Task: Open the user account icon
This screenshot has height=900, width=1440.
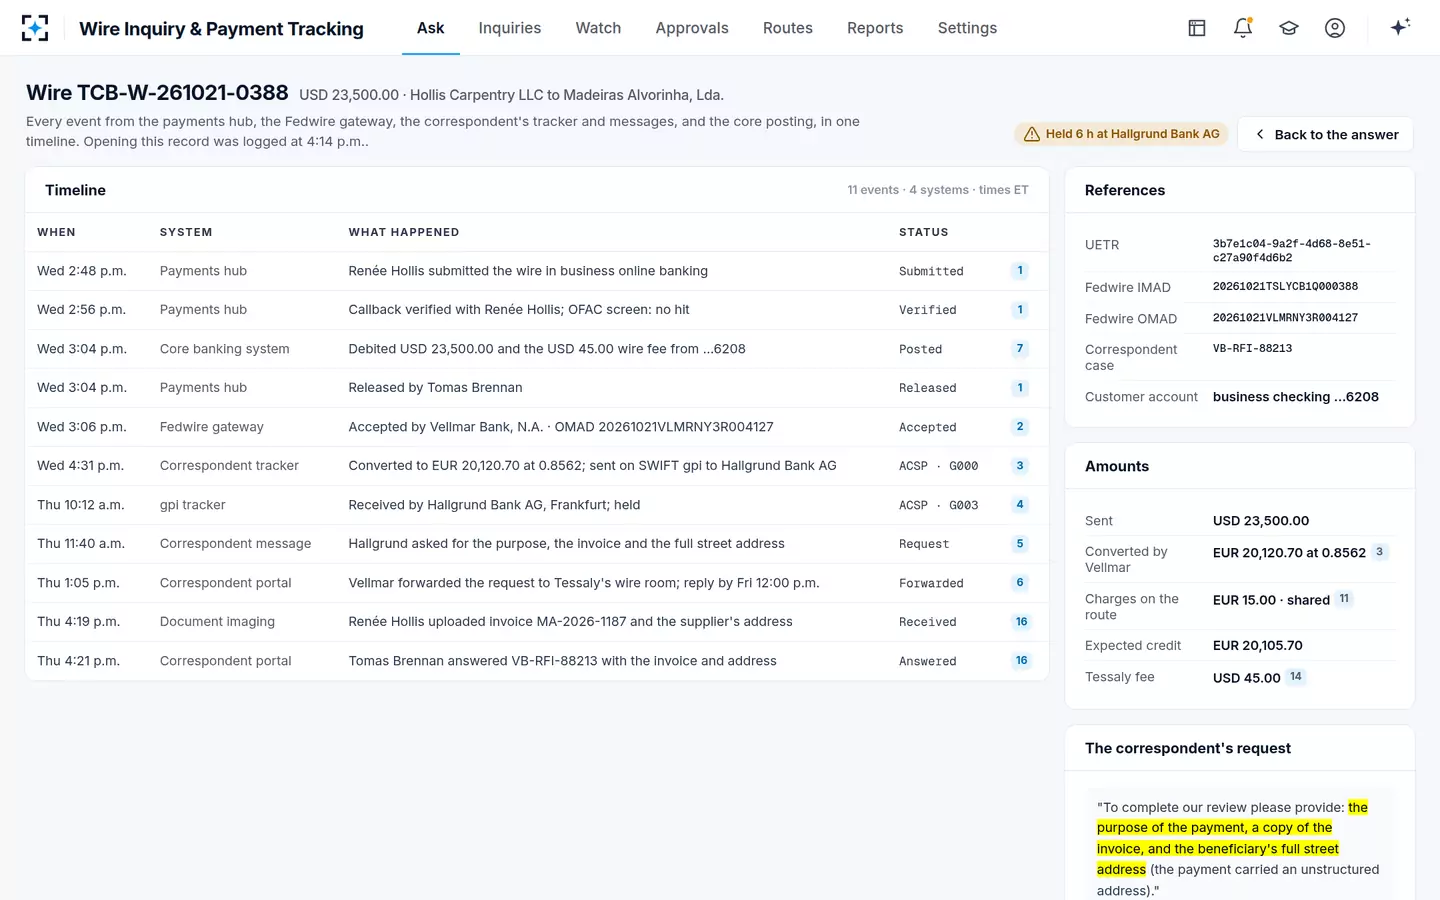Action: coord(1335,28)
